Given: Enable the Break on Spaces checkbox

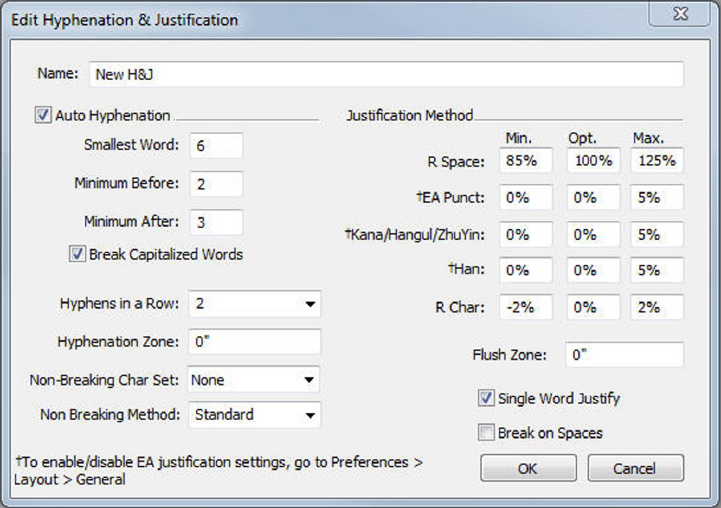Looking at the screenshot, I should (x=487, y=433).
